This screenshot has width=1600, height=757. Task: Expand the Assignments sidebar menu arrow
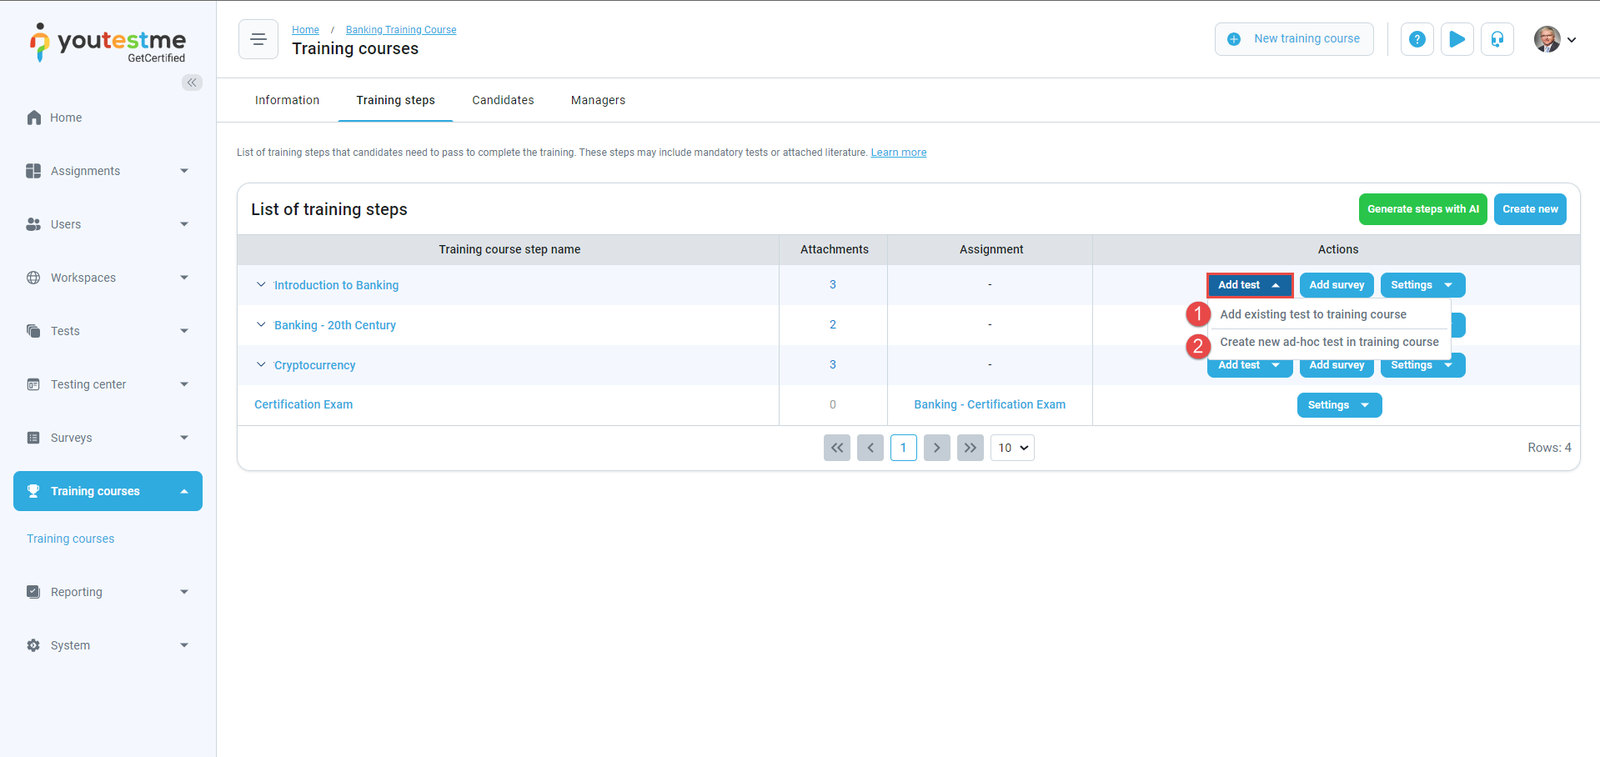(184, 171)
